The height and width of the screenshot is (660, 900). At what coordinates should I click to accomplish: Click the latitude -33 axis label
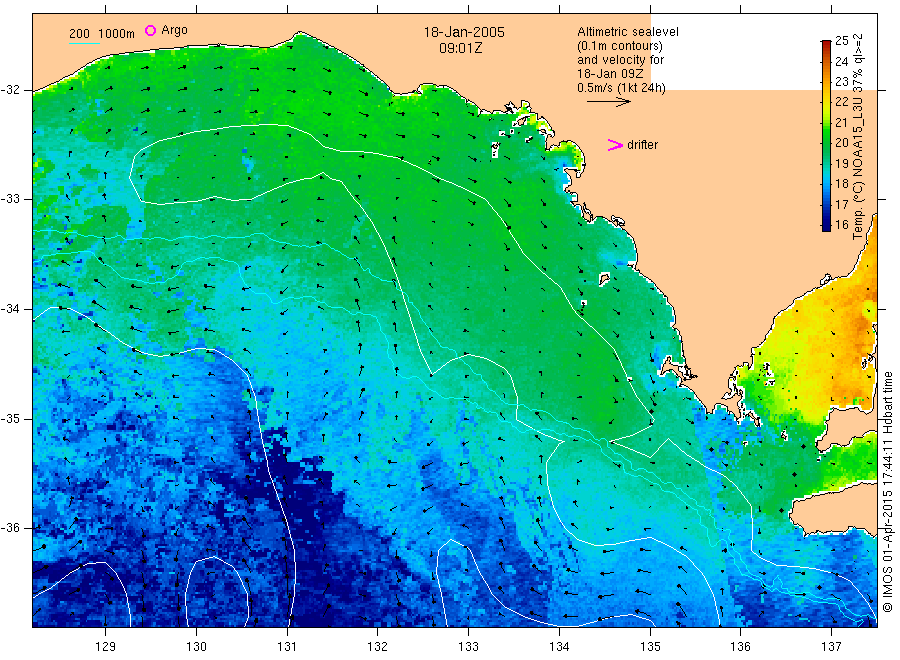point(10,199)
